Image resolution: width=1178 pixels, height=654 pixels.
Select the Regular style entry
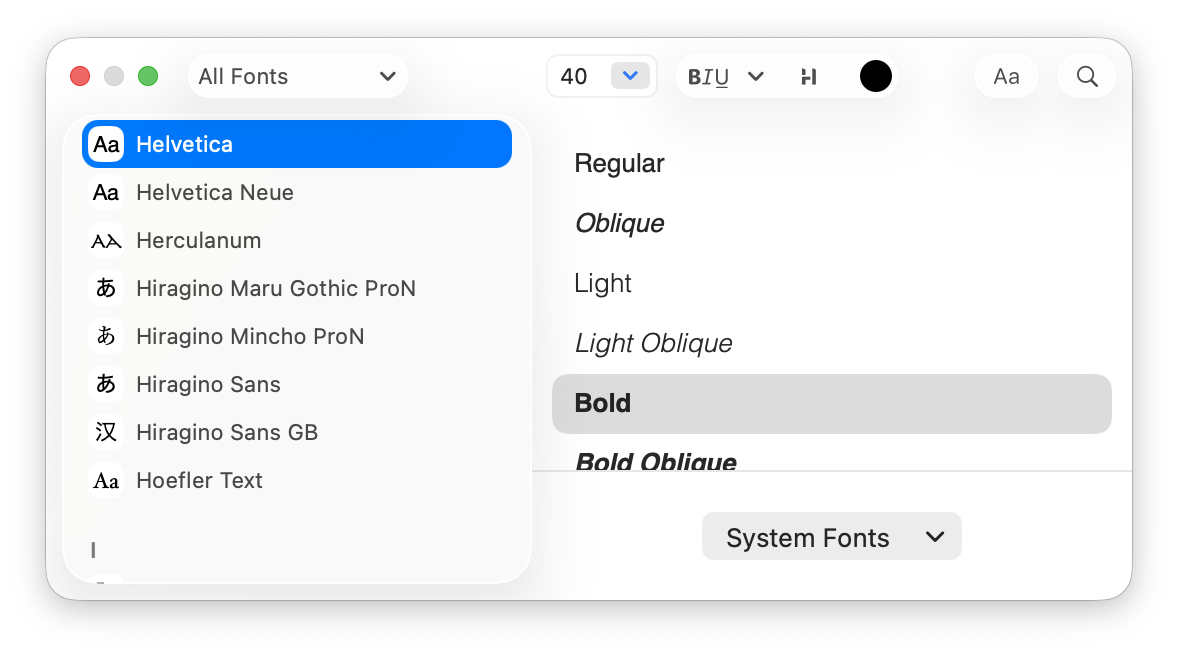coord(619,163)
